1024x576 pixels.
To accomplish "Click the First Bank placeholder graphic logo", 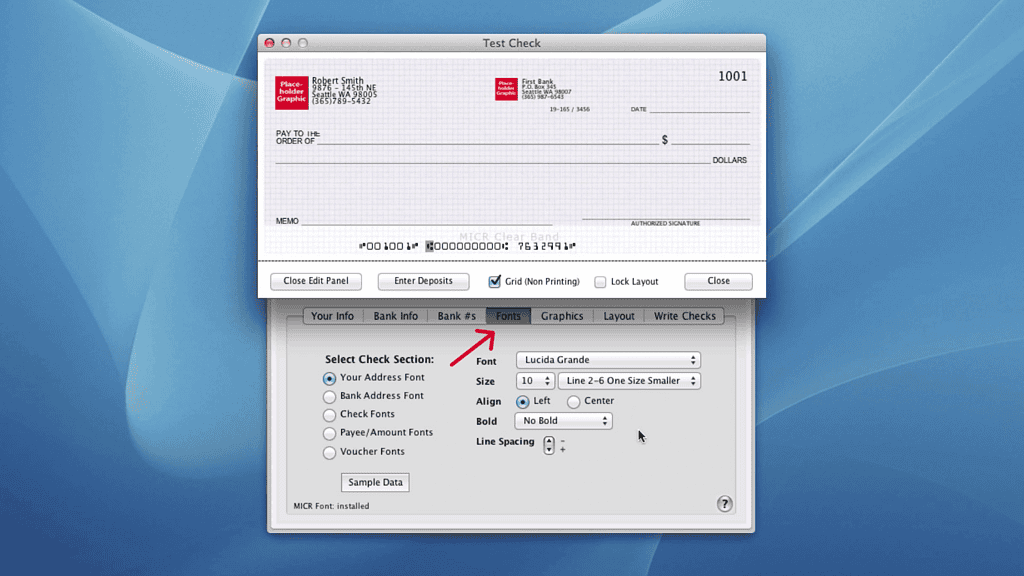I will tap(506, 89).
